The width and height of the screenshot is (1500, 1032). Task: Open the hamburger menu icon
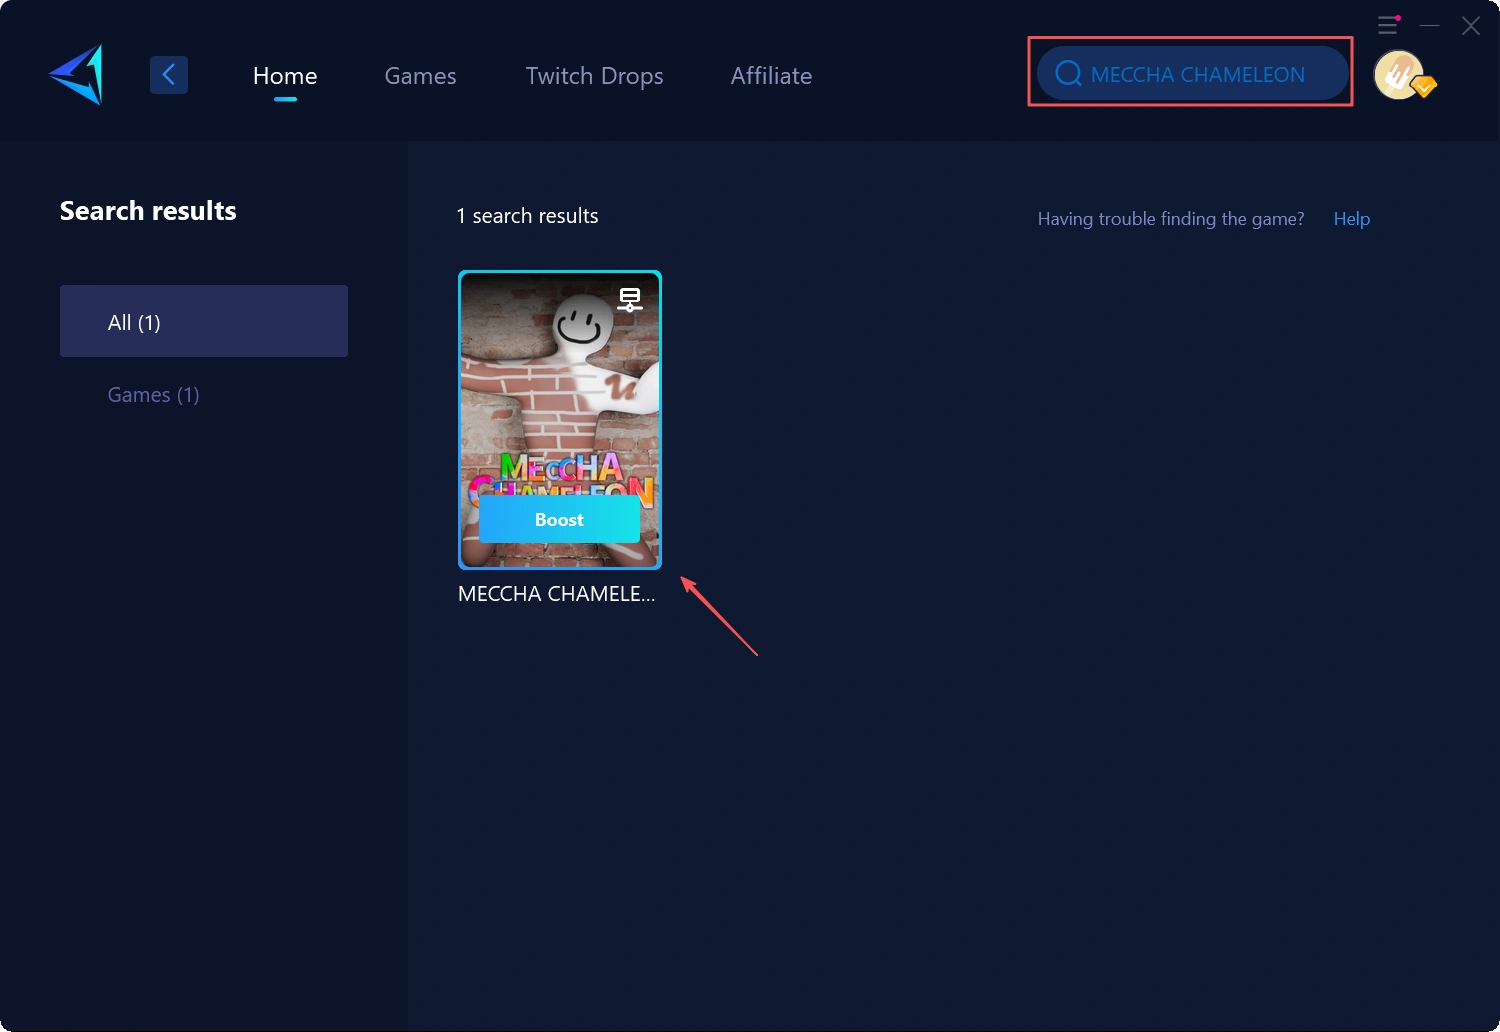(x=1388, y=25)
